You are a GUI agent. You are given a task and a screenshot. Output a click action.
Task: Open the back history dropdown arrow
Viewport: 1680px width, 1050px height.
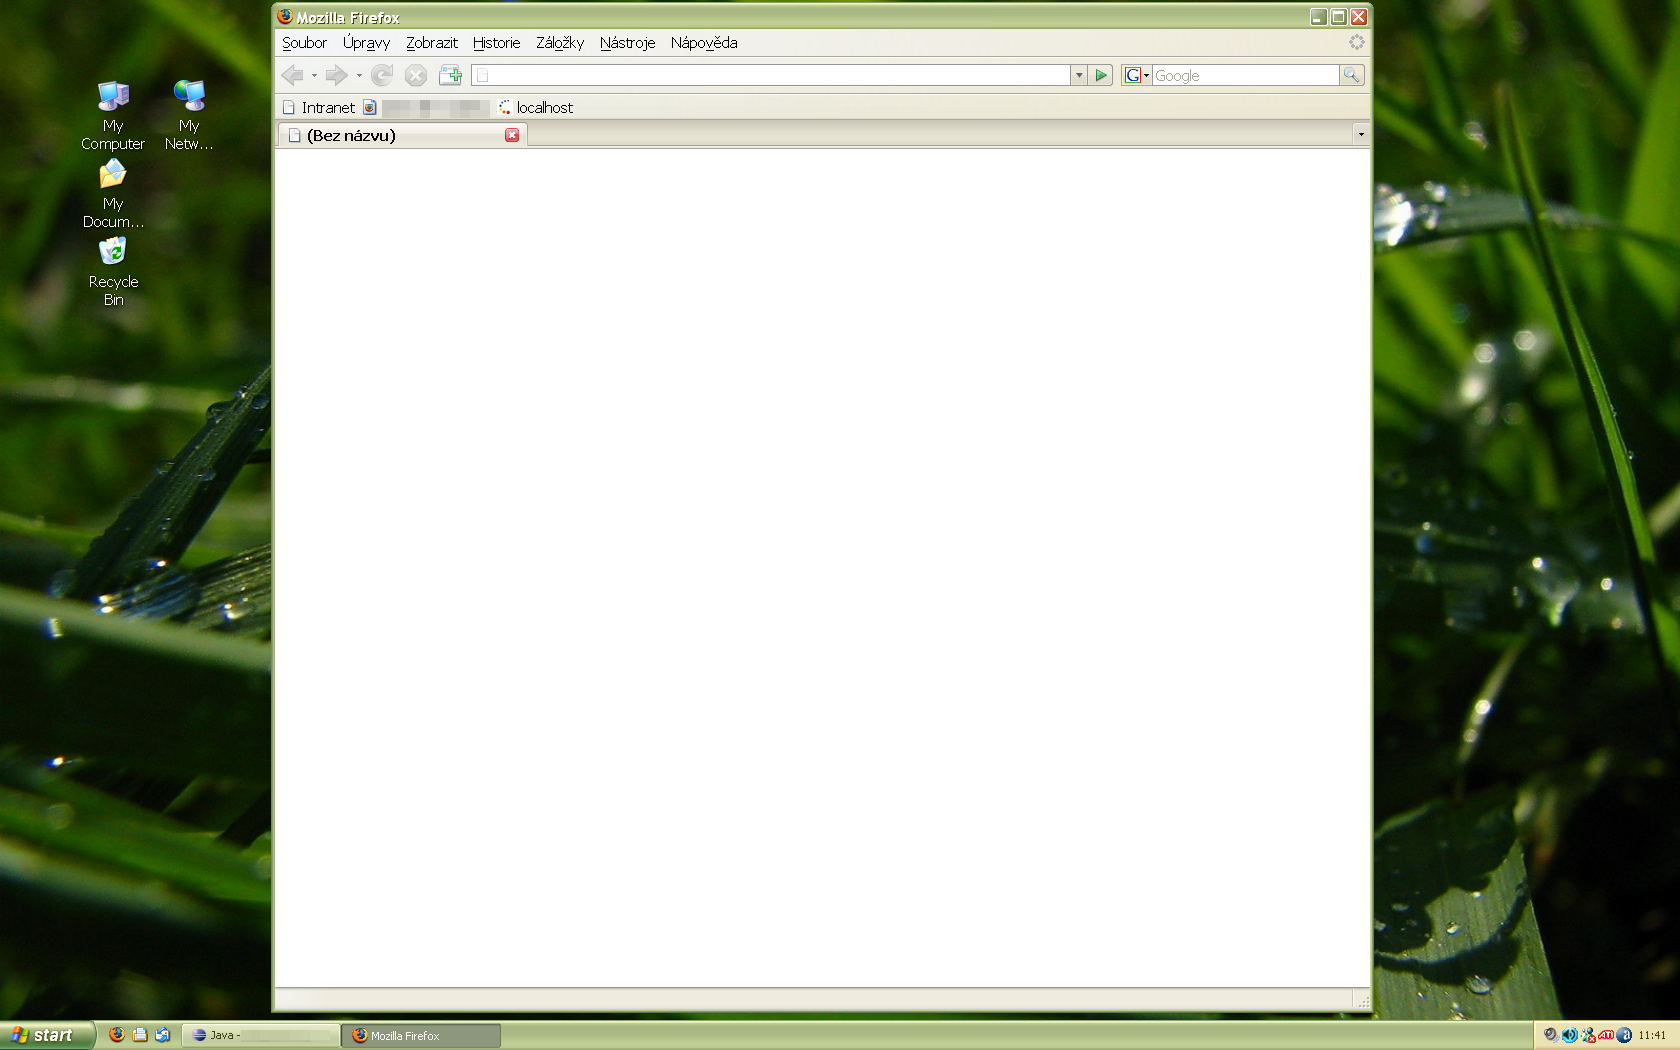[x=314, y=75]
